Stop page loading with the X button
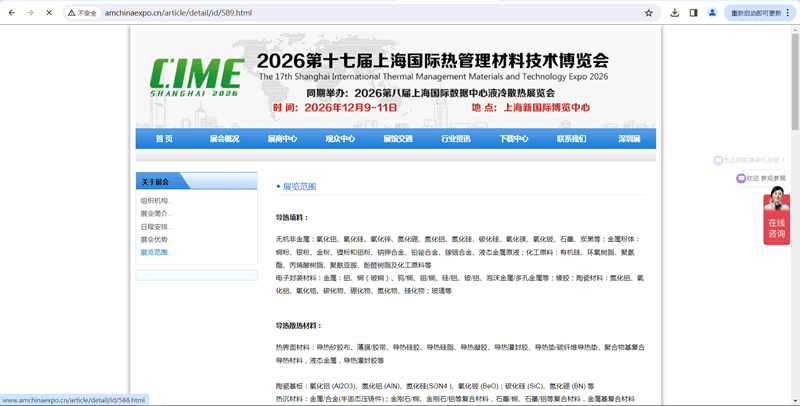Viewport: 800px width, 406px height. click(x=50, y=13)
